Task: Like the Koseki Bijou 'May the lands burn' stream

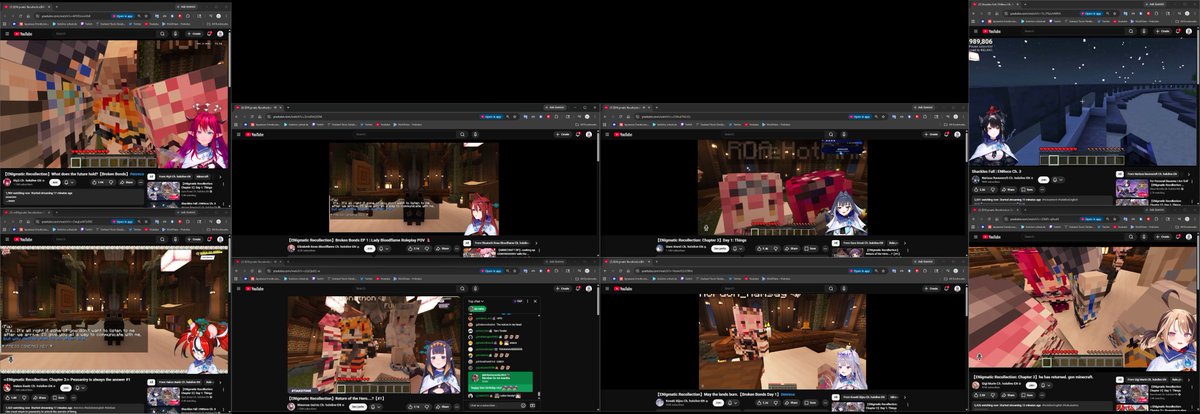Action: [763, 403]
